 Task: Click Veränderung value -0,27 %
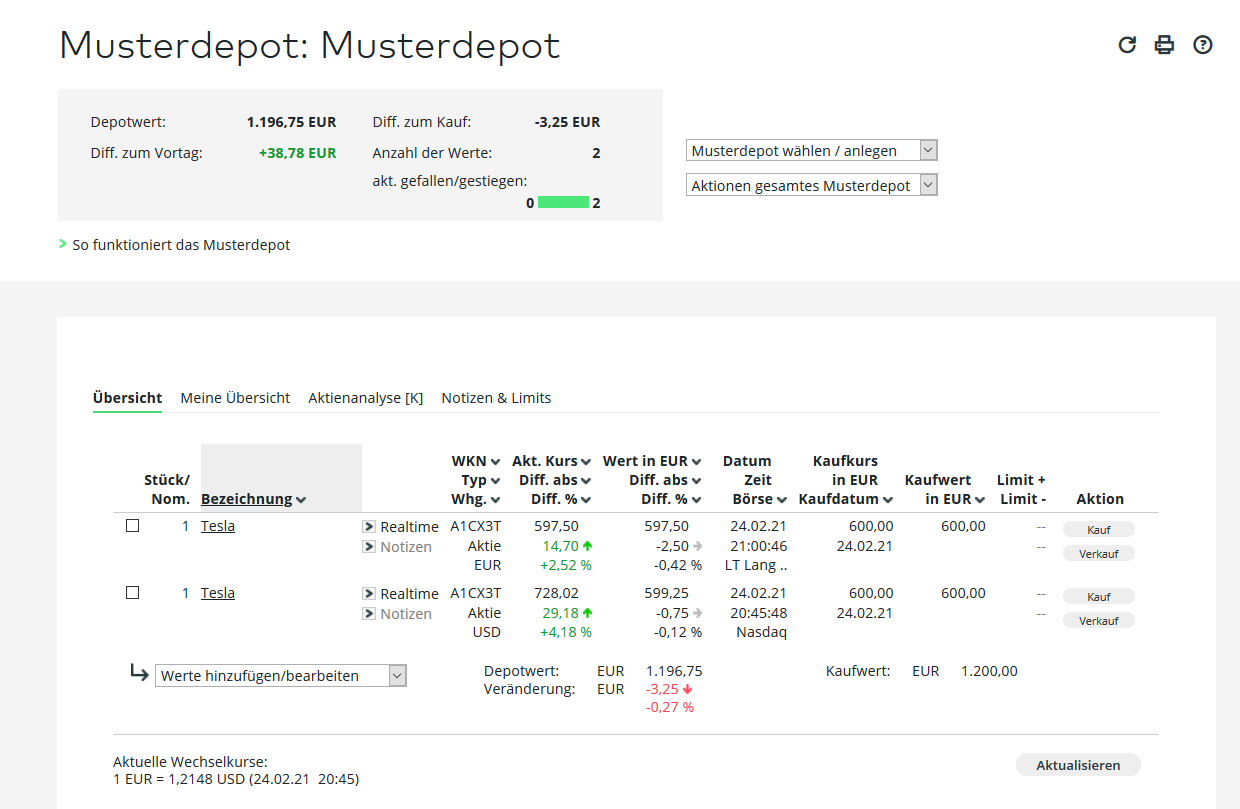pos(670,707)
